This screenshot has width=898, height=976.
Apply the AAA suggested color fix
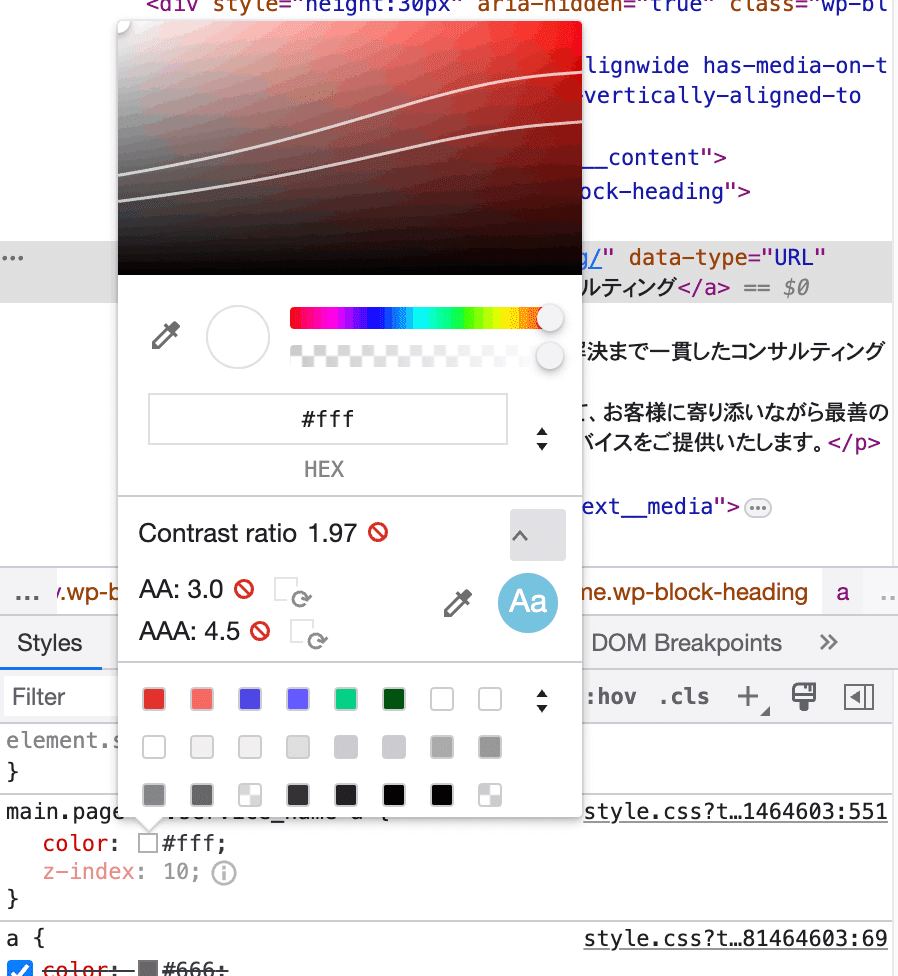309,634
